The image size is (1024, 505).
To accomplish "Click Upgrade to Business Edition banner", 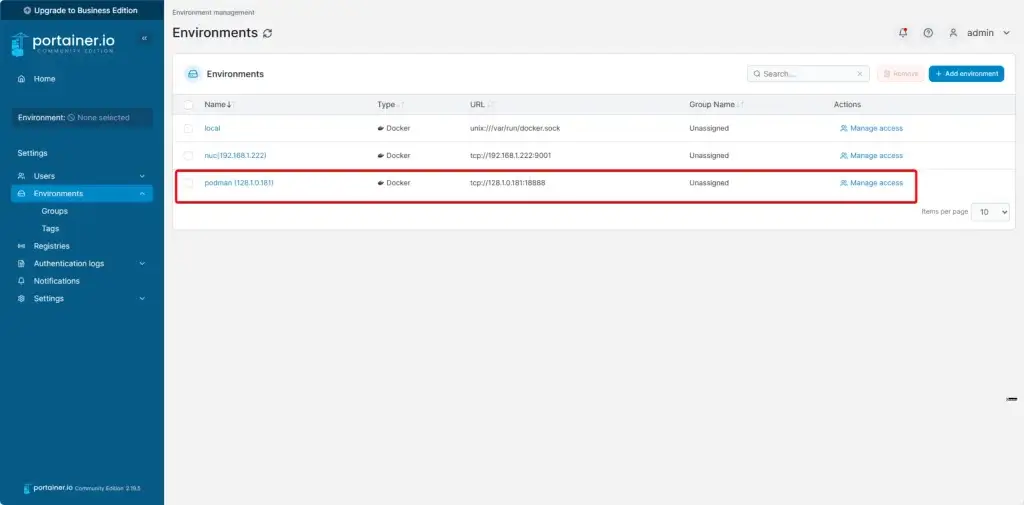I will point(82,10).
